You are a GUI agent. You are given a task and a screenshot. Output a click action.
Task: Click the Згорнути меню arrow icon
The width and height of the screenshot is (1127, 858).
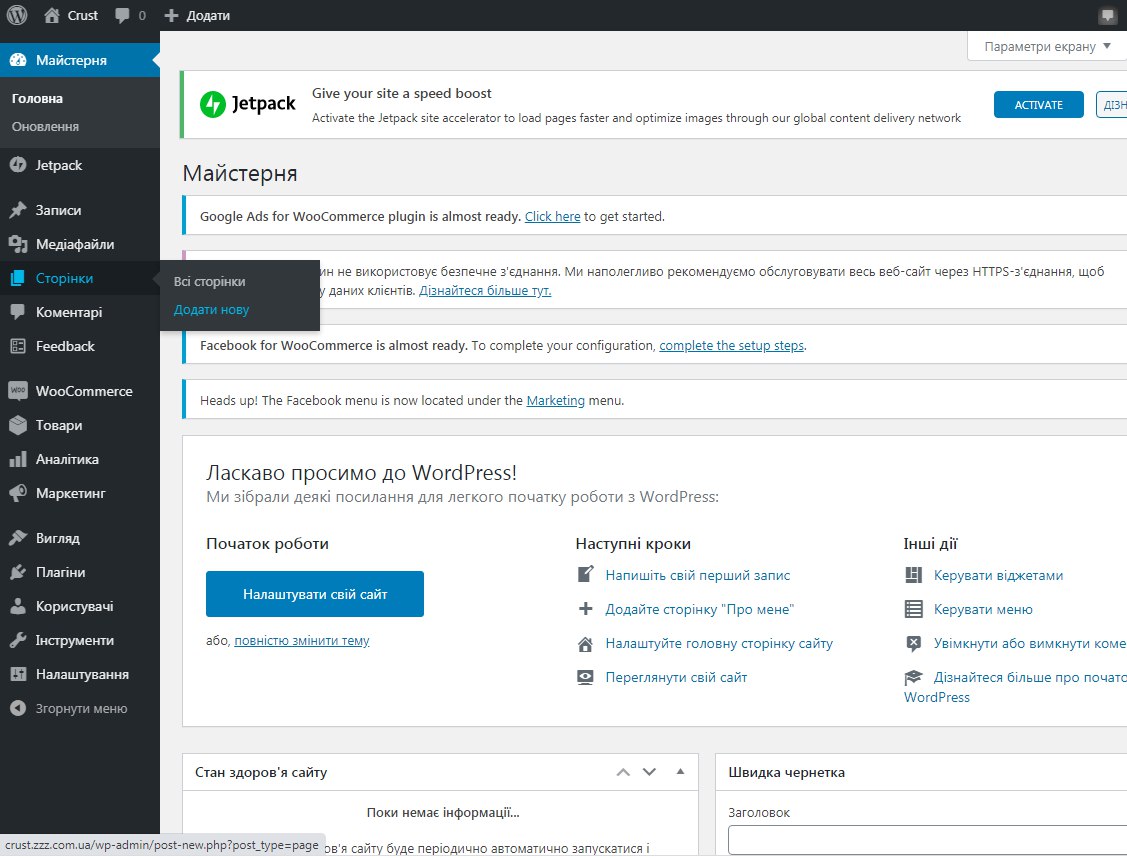point(18,709)
